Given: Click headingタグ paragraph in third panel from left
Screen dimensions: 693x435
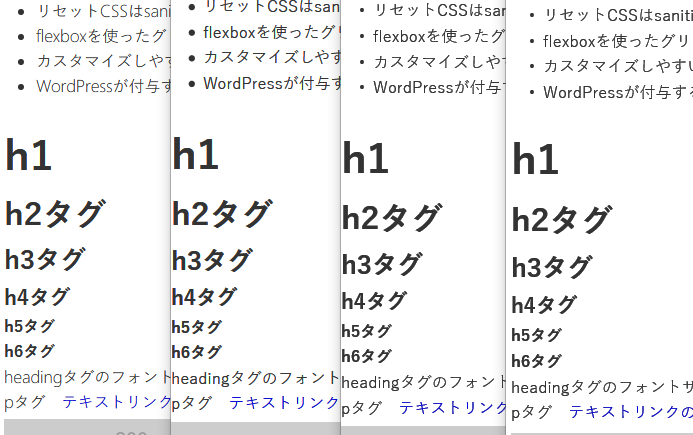Looking at the screenshot, I should tap(423, 382).
